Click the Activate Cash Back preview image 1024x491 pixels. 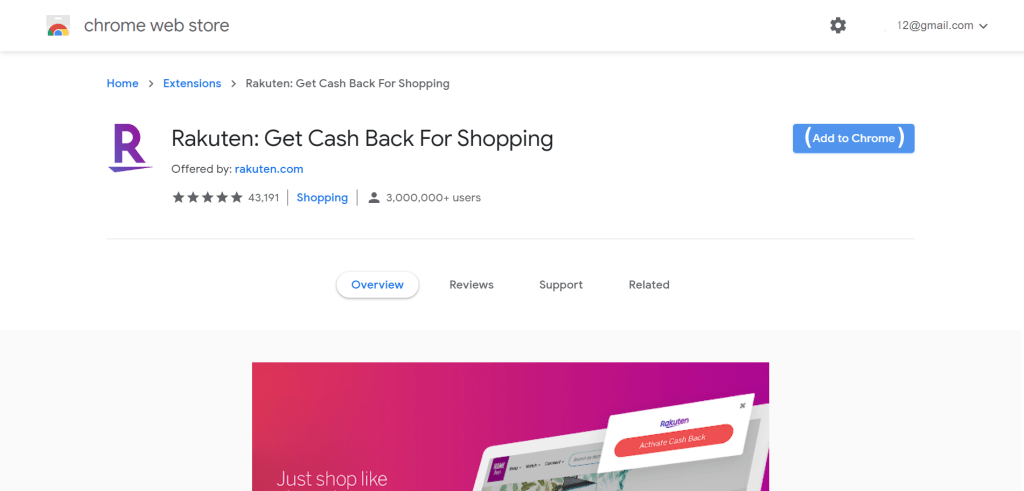[510, 426]
